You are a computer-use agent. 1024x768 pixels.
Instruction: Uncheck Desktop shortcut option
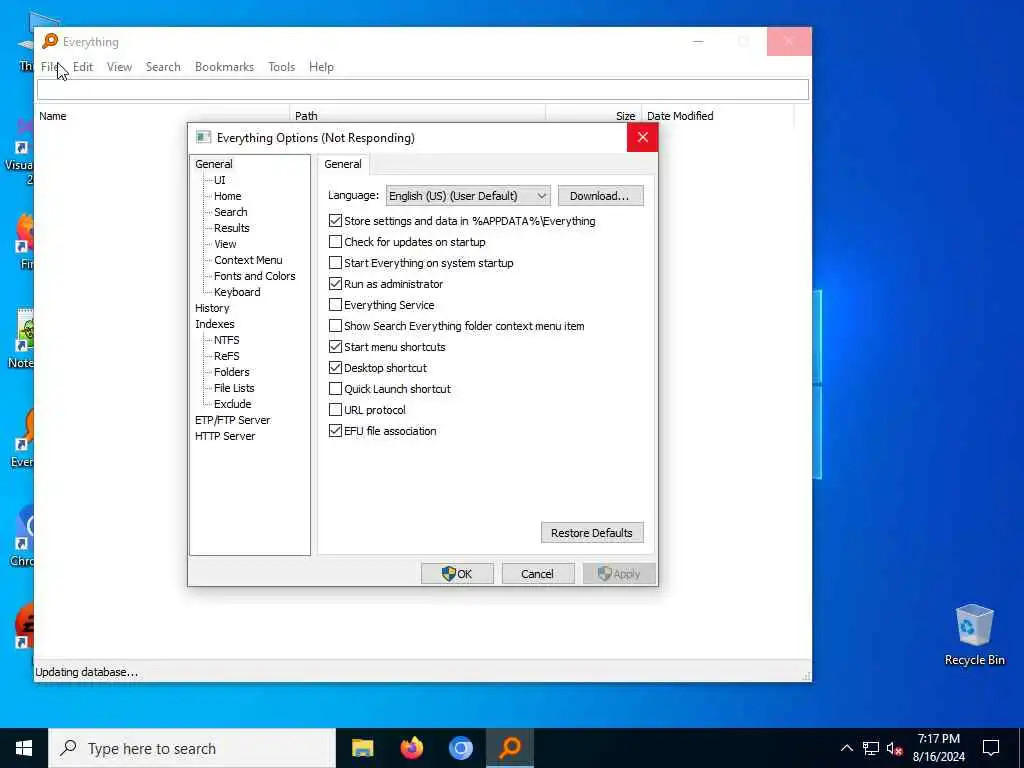click(335, 368)
